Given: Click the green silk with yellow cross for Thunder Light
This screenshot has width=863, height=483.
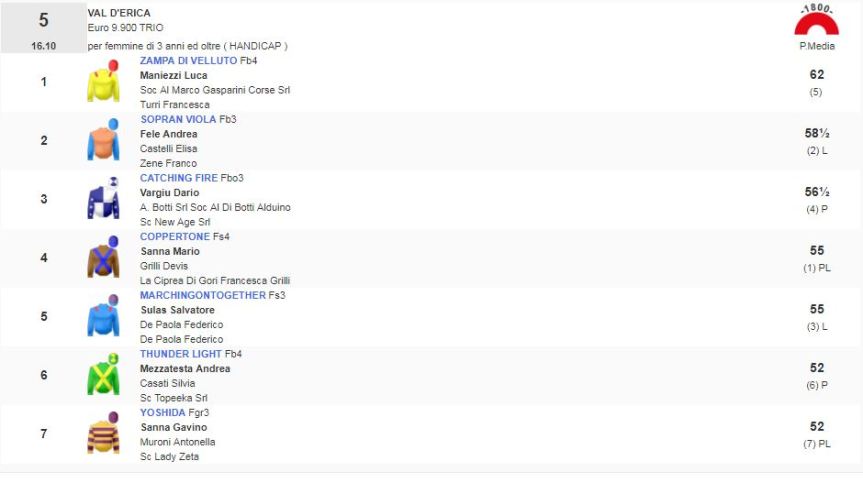Looking at the screenshot, I should 103,375.
